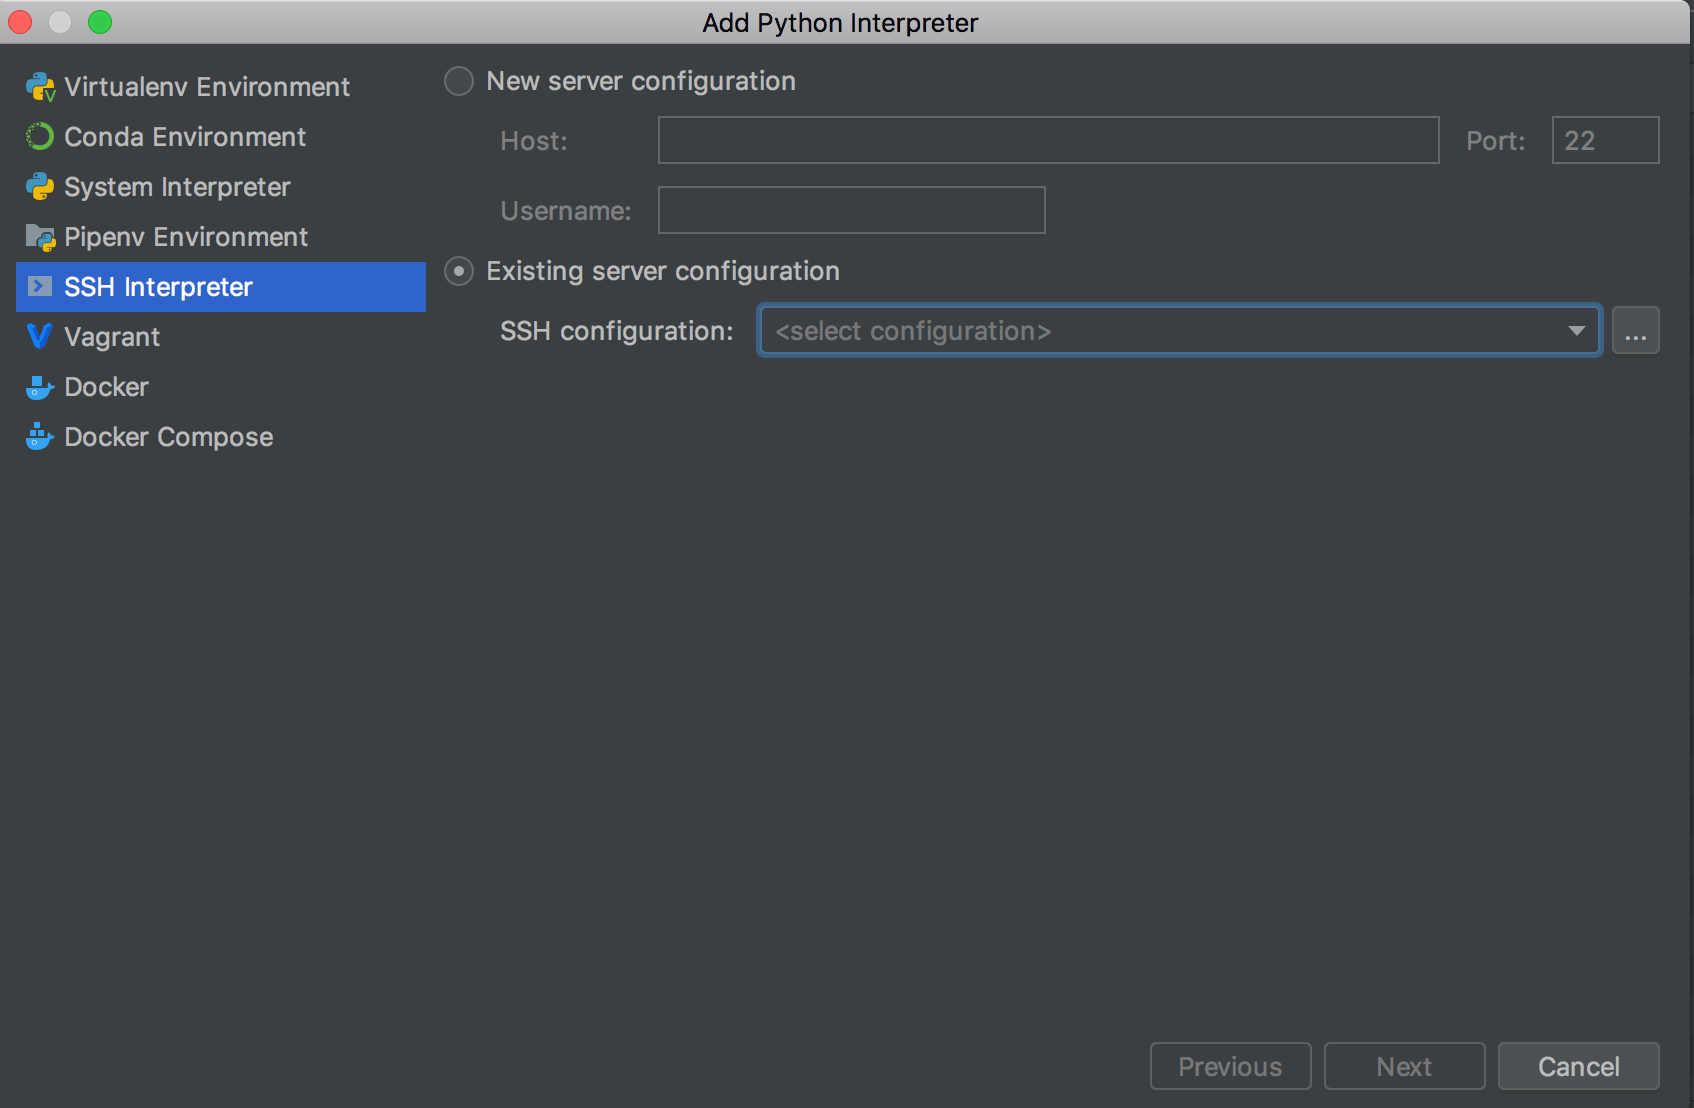Viewport: 1694px width, 1108px height.
Task: Click the Conda Environment green ring icon
Action: [40, 137]
